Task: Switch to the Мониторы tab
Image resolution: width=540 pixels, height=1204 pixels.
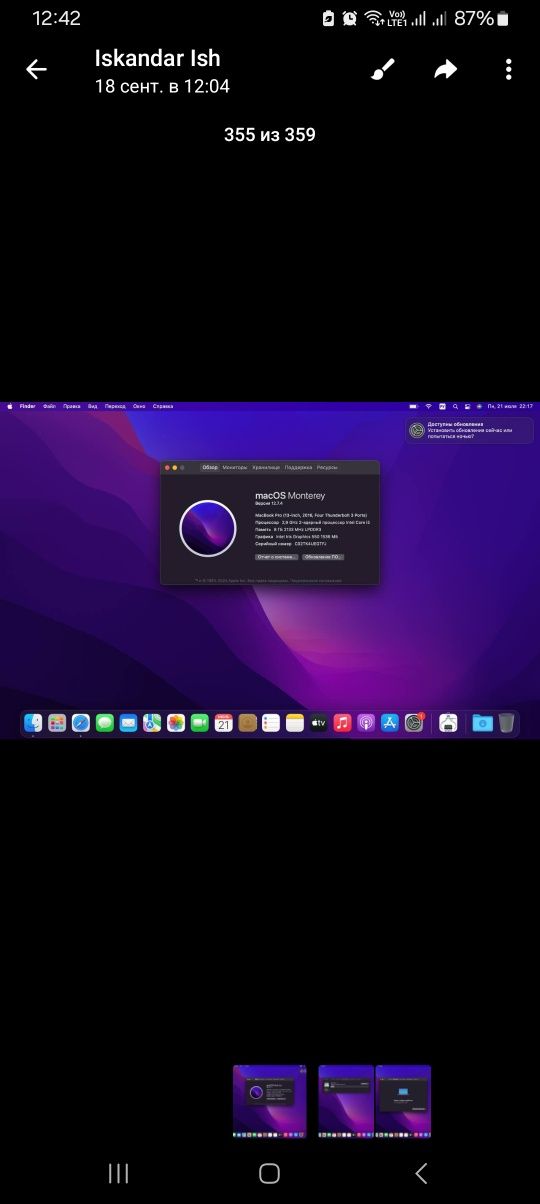Action: [235, 467]
